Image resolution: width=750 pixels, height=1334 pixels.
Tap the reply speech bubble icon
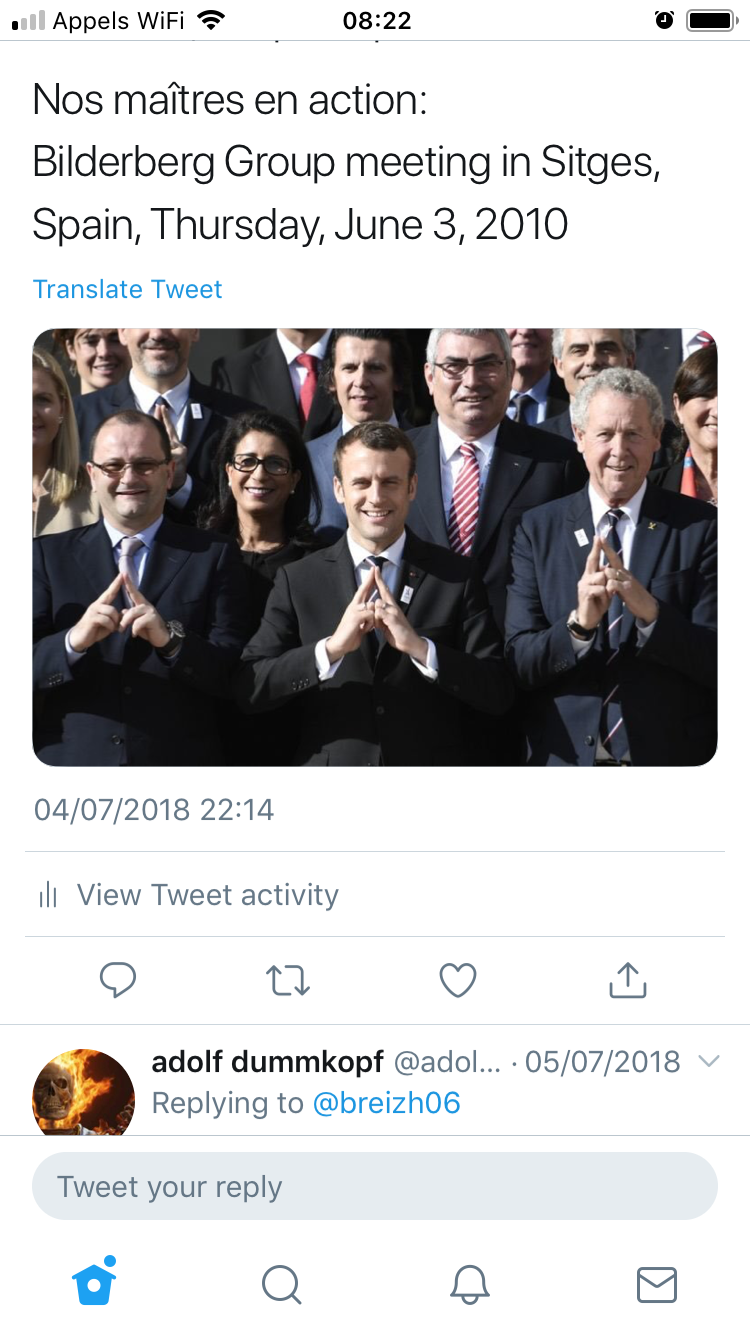(118, 980)
